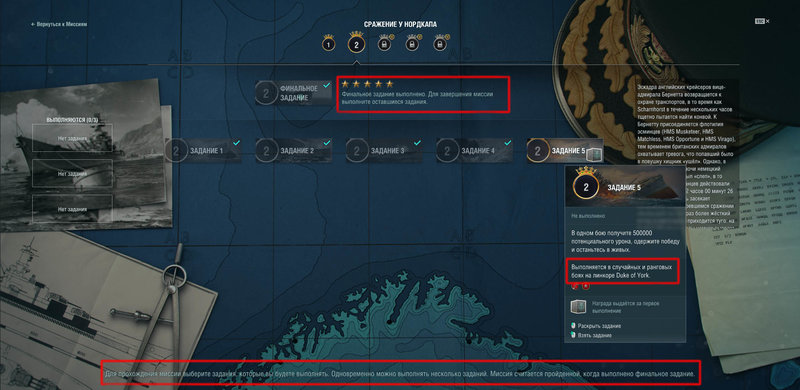Click the container reward icon on Задание 5
This screenshot has height=390, width=800.
(594, 151)
